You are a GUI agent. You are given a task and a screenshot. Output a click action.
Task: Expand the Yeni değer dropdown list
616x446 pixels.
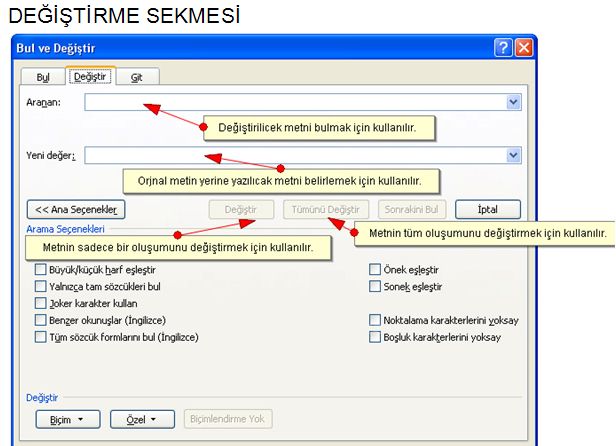[513, 155]
